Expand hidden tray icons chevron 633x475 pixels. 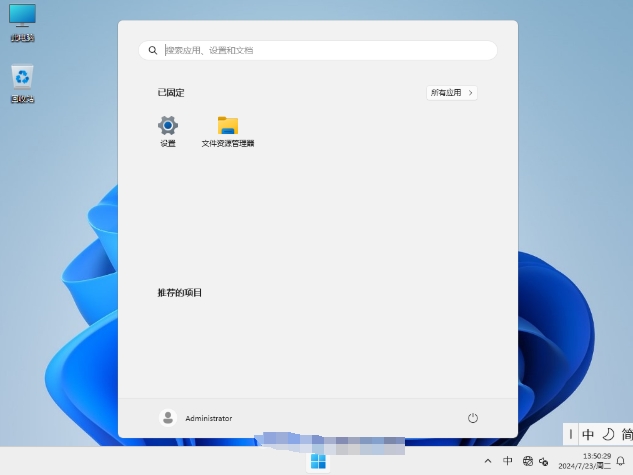(x=488, y=461)
